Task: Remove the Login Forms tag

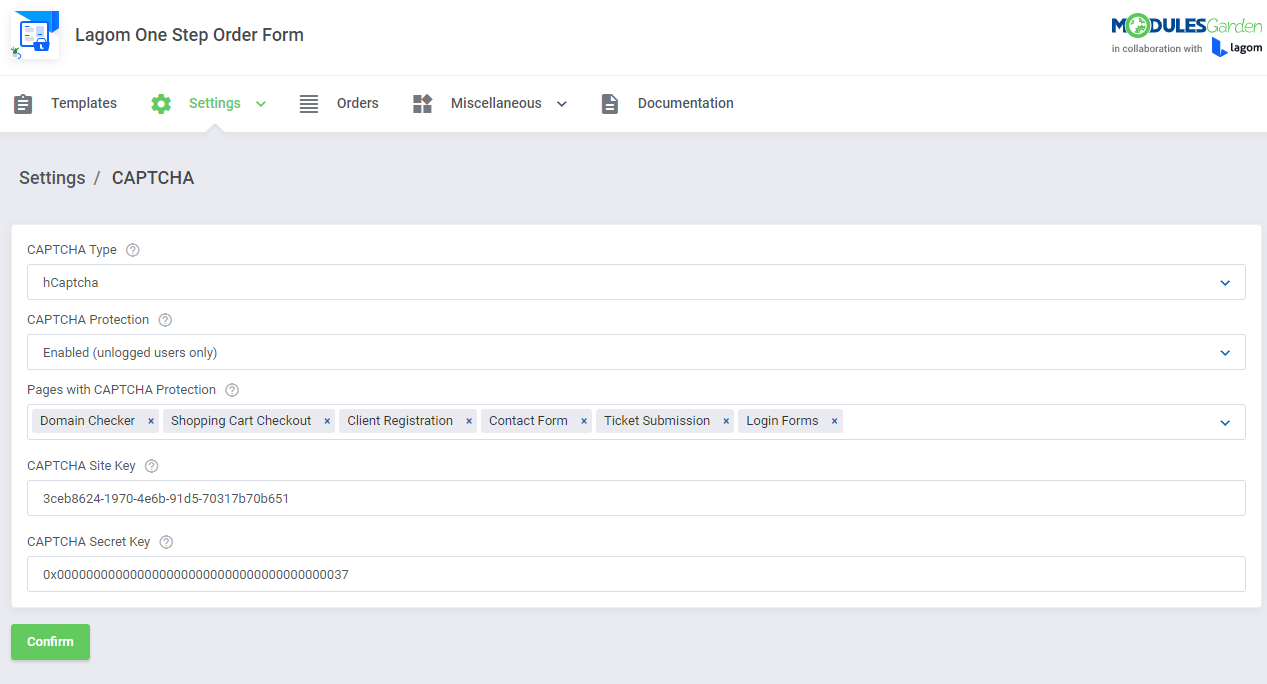Action: 834,421
